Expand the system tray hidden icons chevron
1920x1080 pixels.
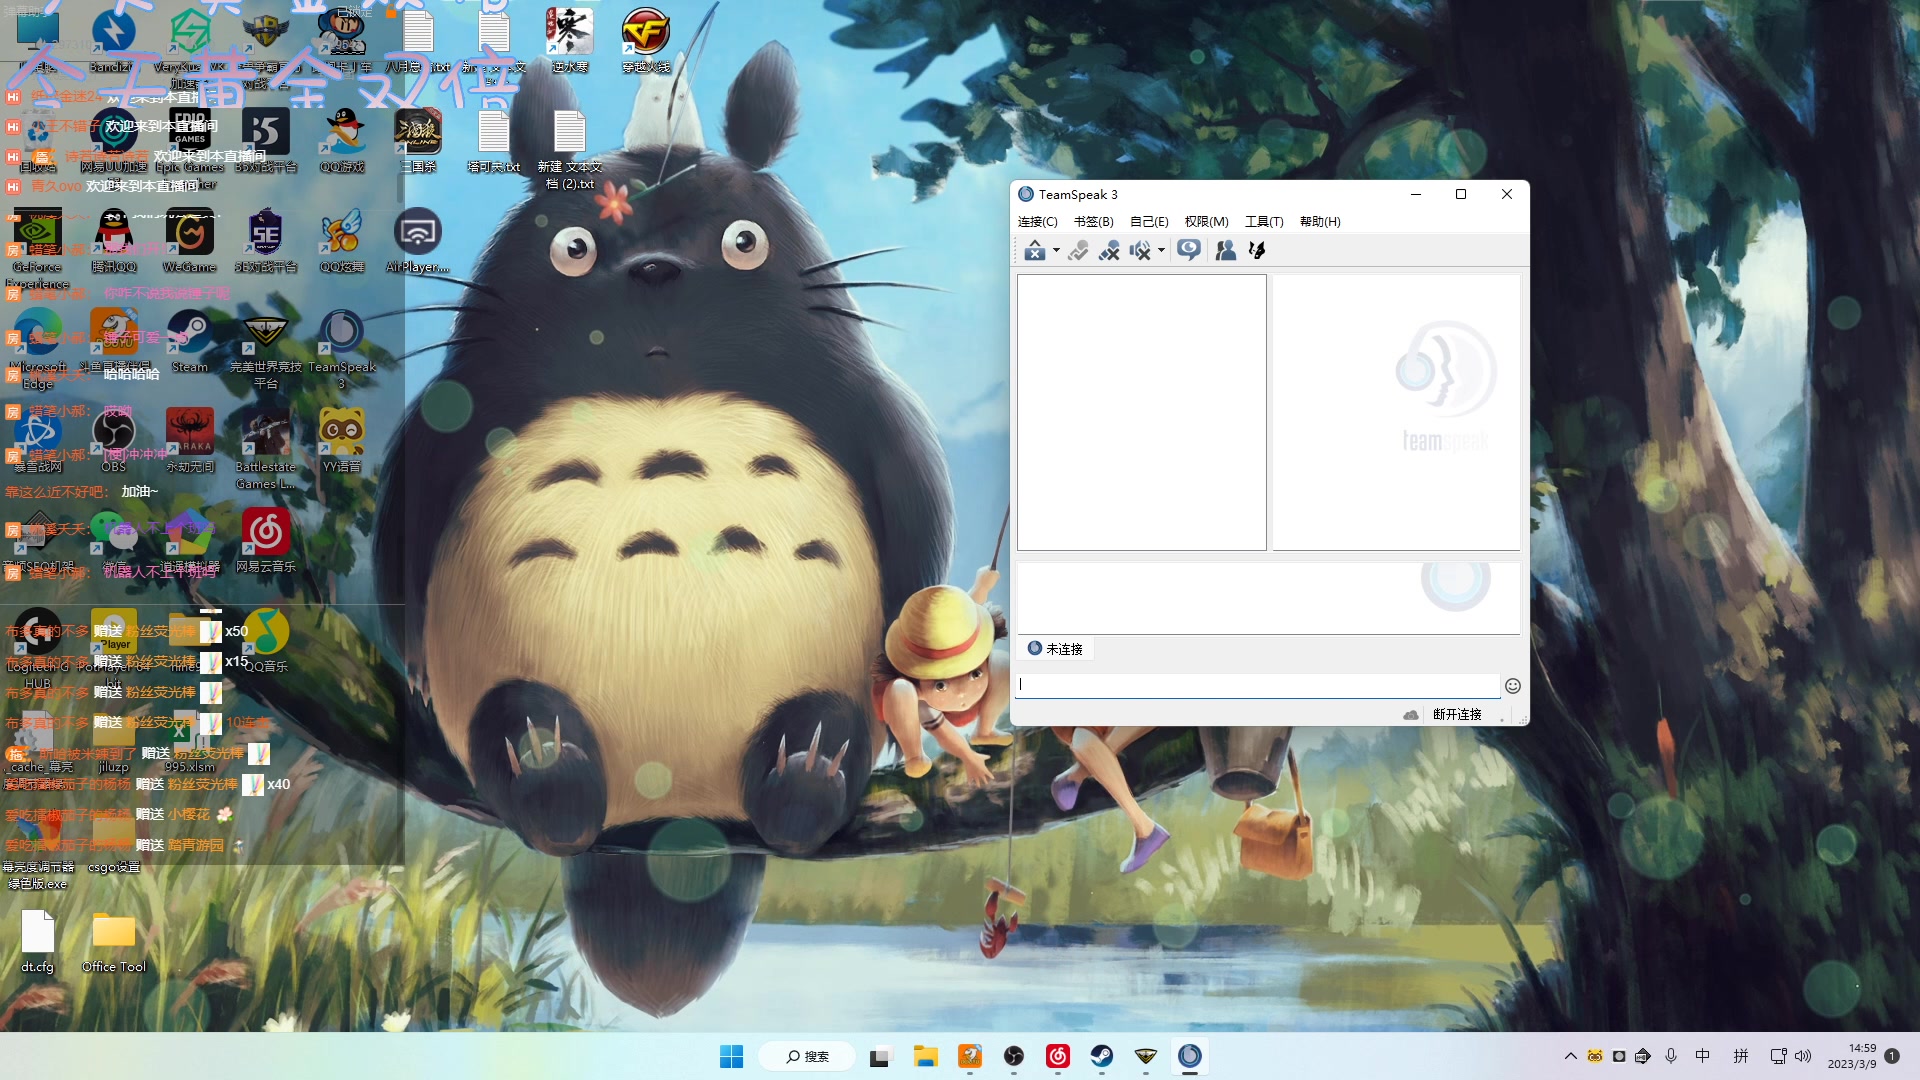1570,1056
